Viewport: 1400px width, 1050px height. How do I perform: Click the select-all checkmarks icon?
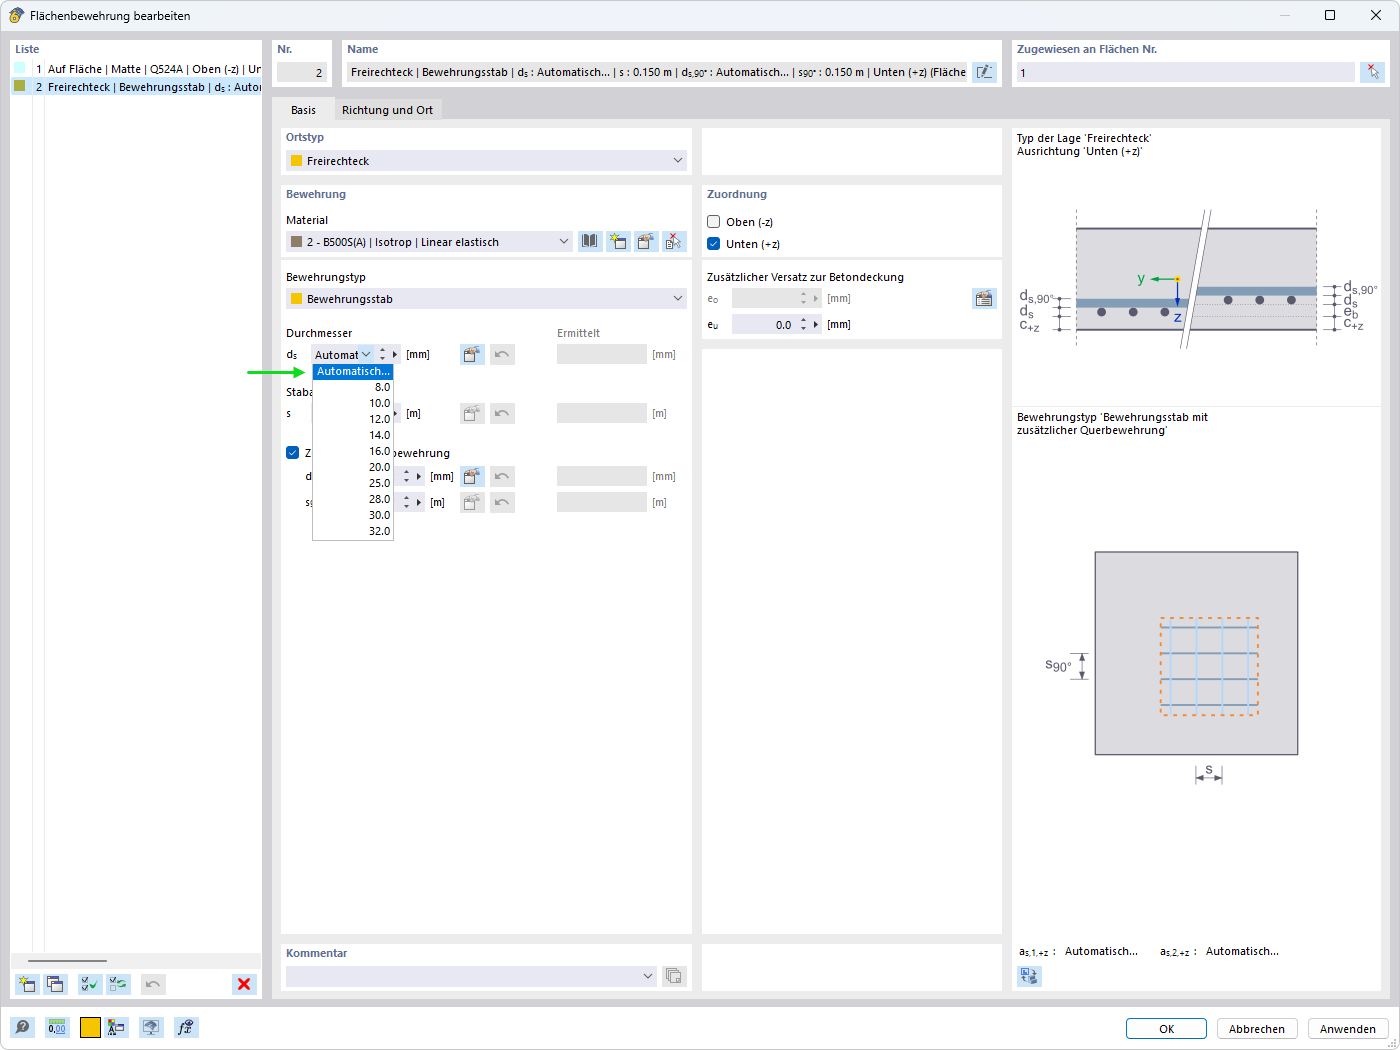click(x=90, y=984)
